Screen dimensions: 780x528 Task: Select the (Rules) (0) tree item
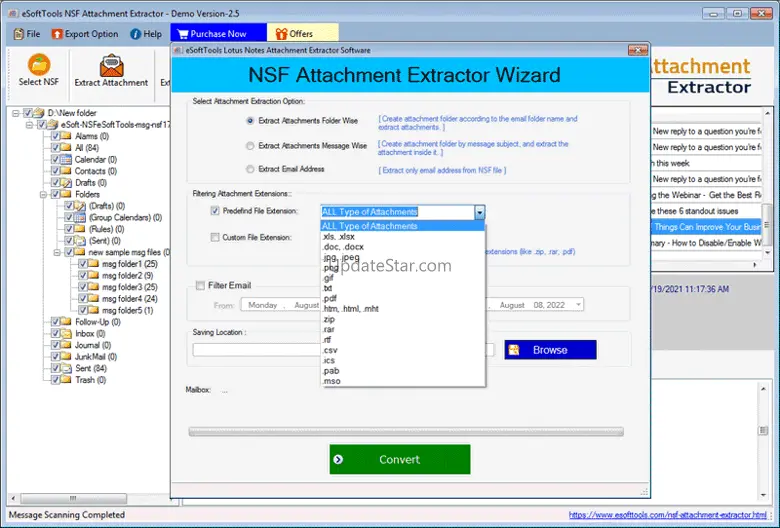tap(106, 229)
